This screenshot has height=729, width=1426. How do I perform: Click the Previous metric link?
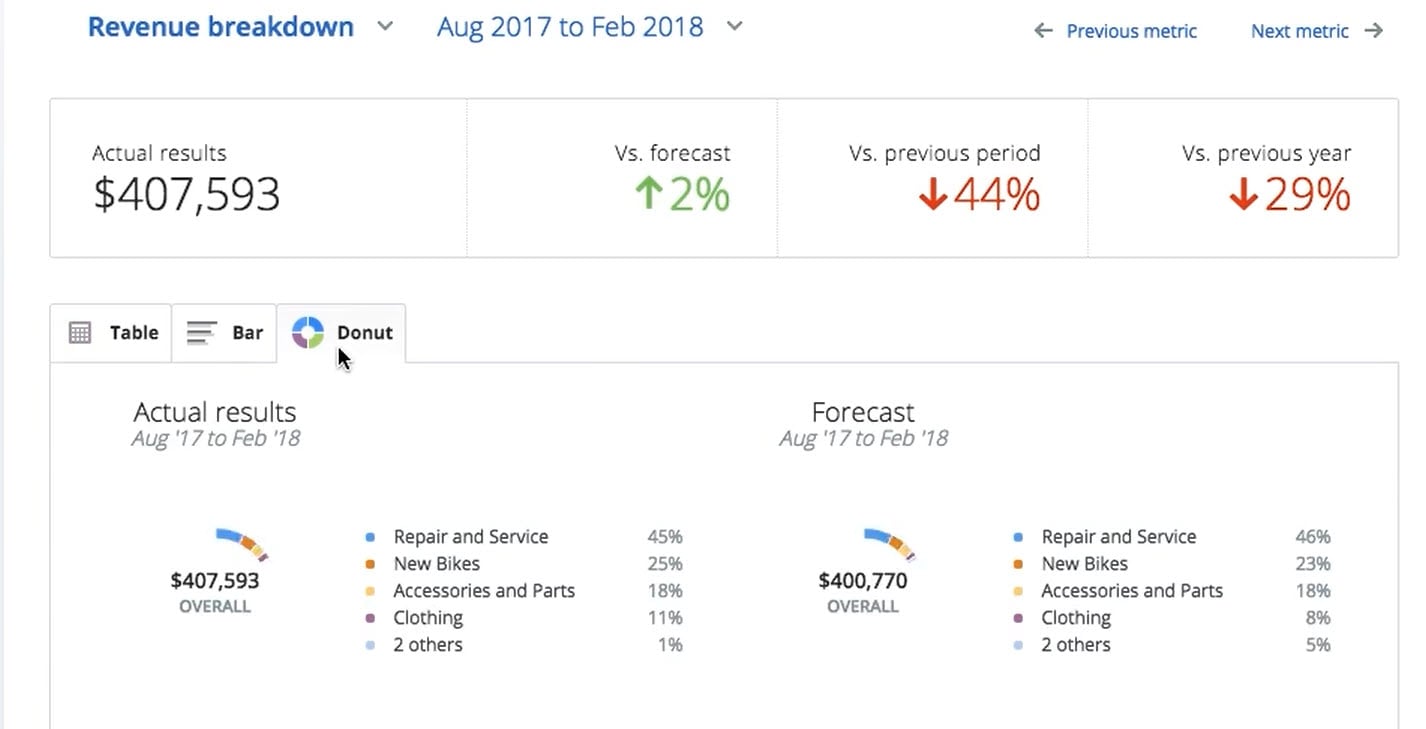tap(1131, 31)
